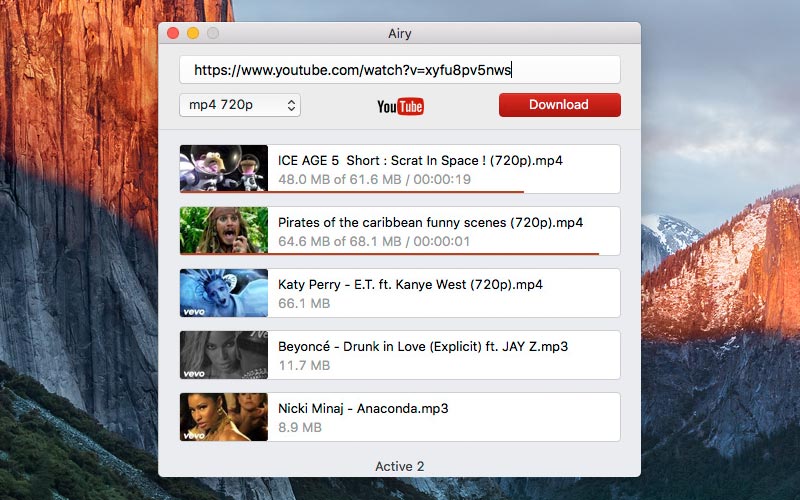Click the 11.7 MB size label

(304, 366)
